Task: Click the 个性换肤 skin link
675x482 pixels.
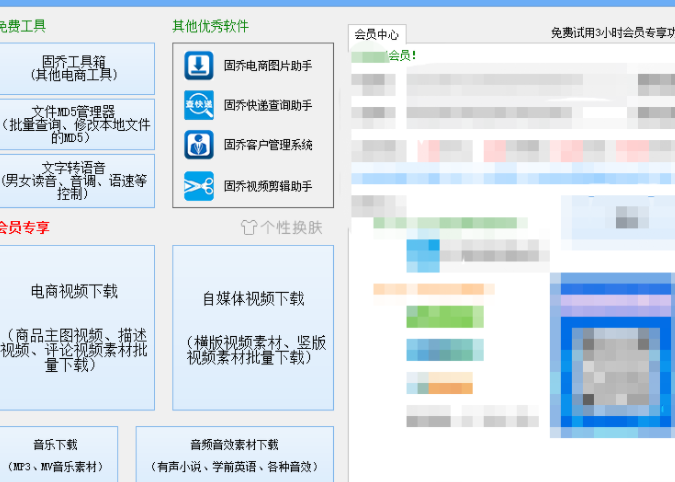Action: [x=291, y=227]
